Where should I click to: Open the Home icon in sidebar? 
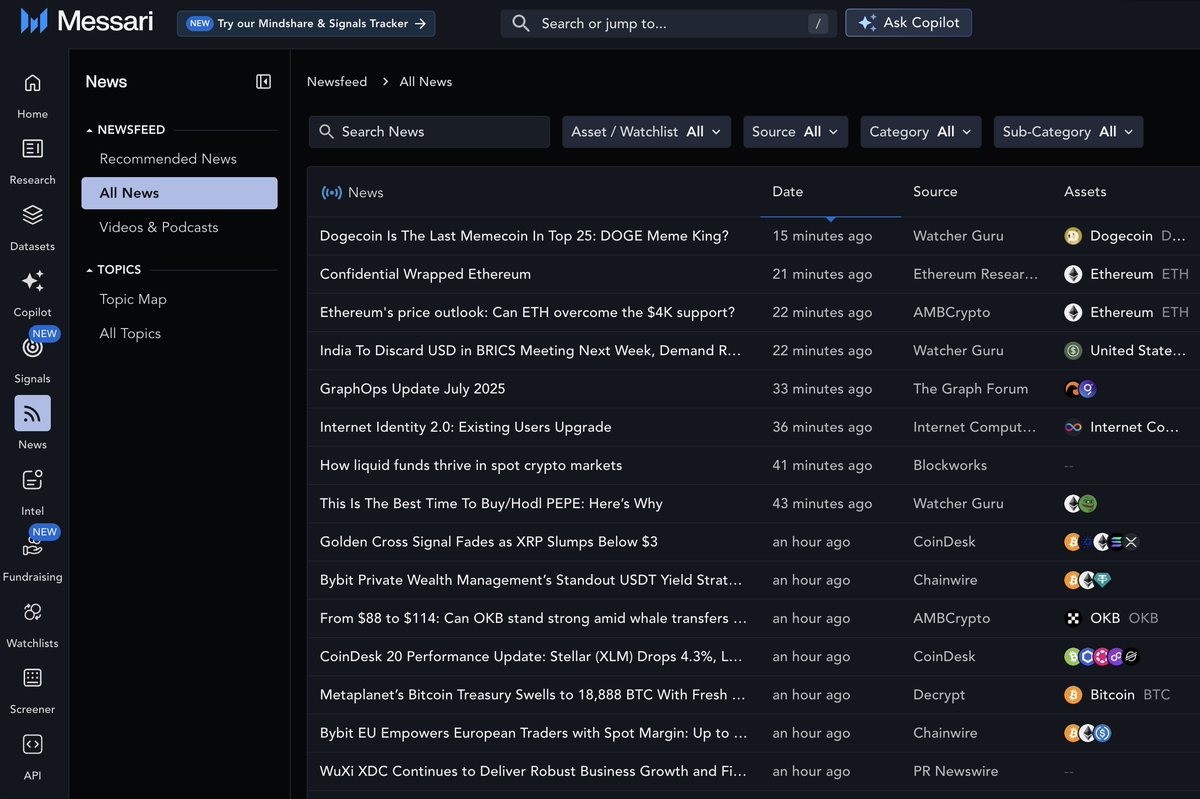pos(32,84)
